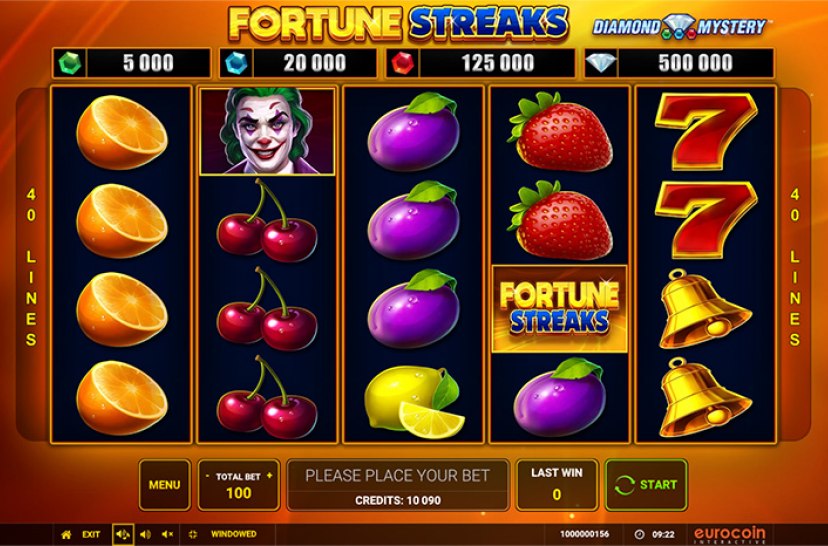
Task: Decrease total bet with minus sign
Action: click(208, 476)
